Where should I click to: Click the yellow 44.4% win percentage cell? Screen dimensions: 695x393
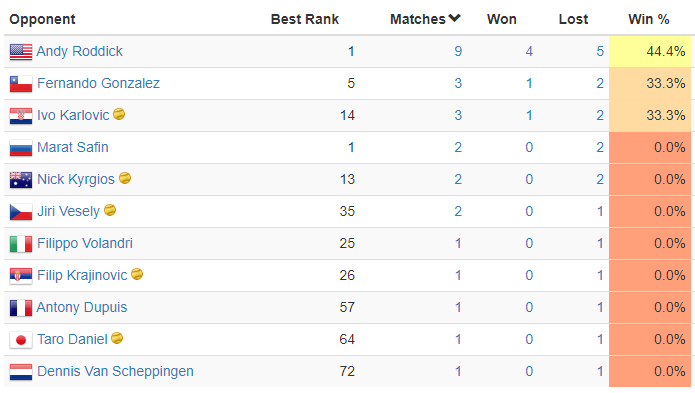point(650,51)
